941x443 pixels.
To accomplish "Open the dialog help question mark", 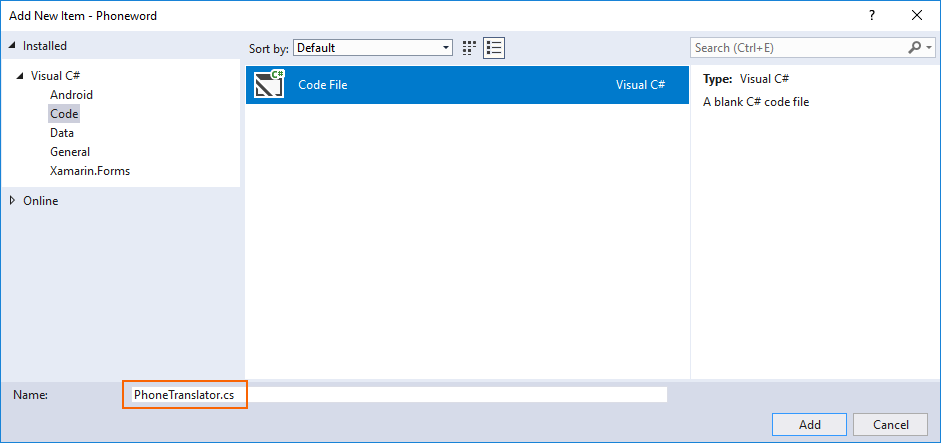I will tap(872, 16).
